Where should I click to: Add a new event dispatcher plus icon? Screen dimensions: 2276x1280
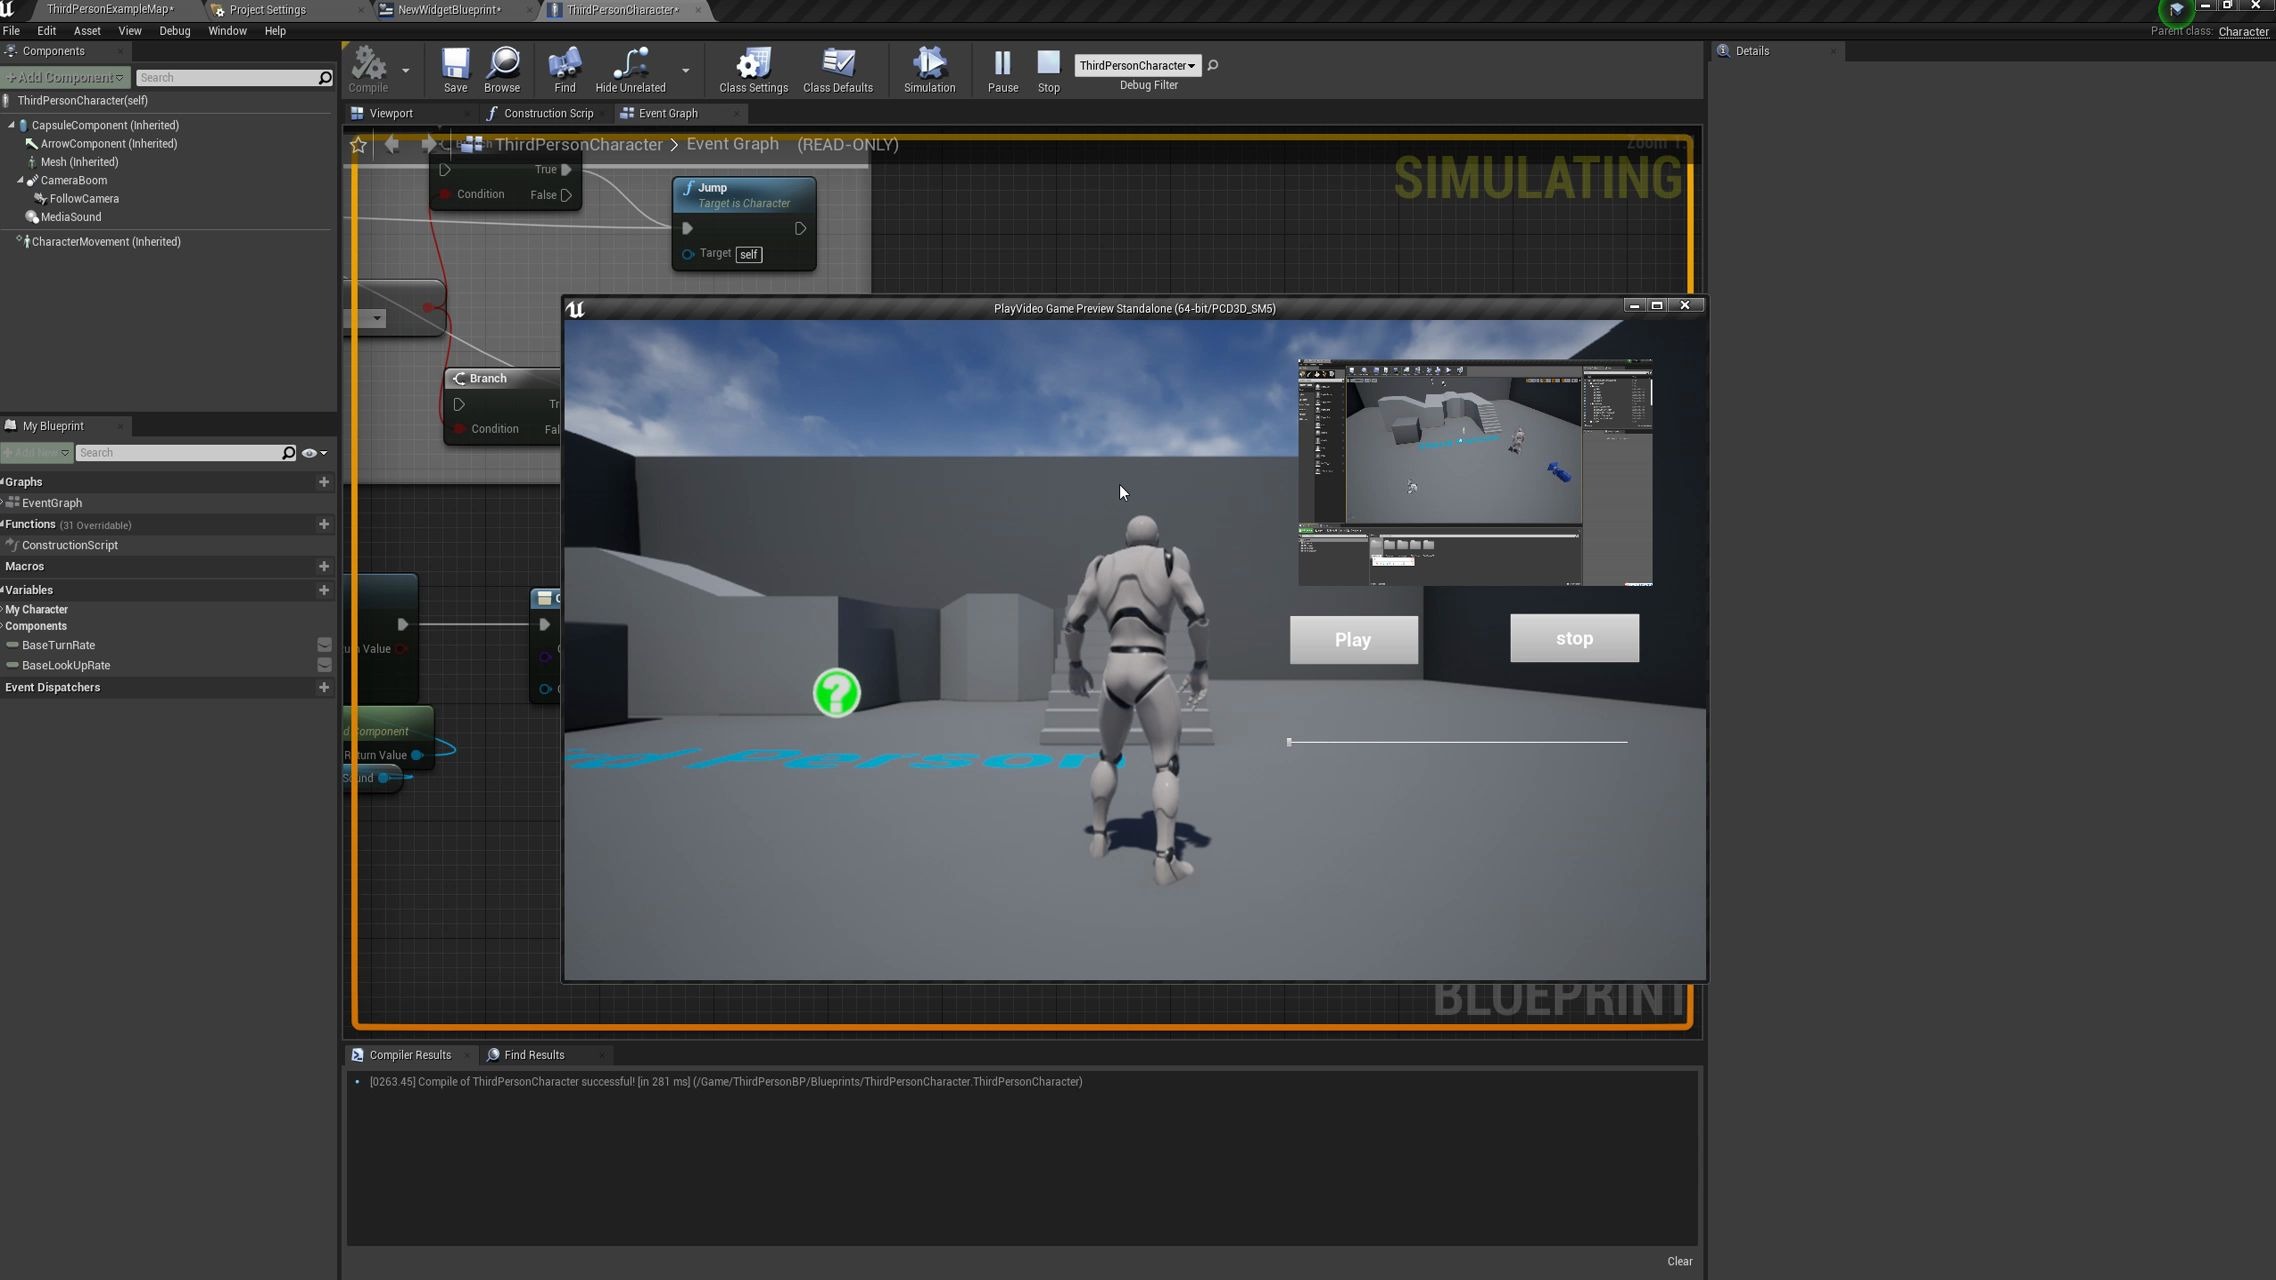point(323,687)
